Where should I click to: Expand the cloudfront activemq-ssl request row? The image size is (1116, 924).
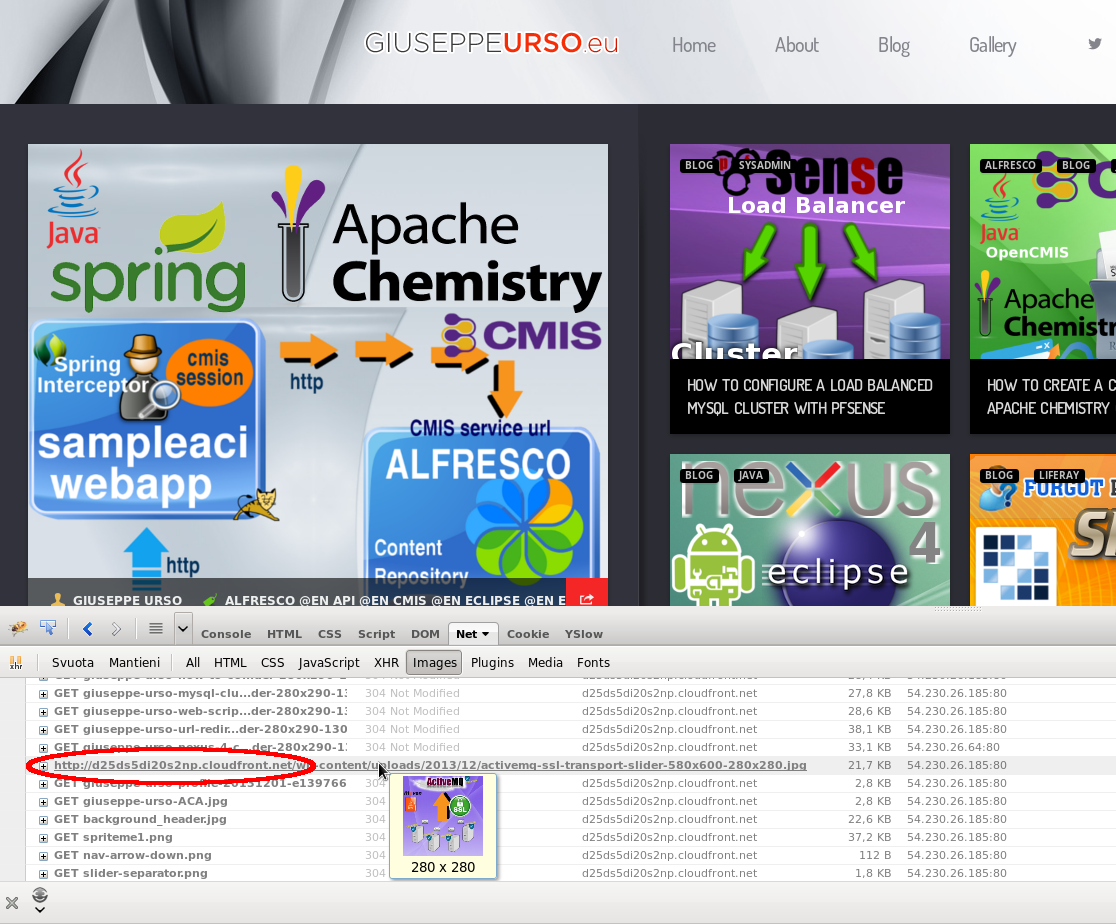tap(43, 766)
